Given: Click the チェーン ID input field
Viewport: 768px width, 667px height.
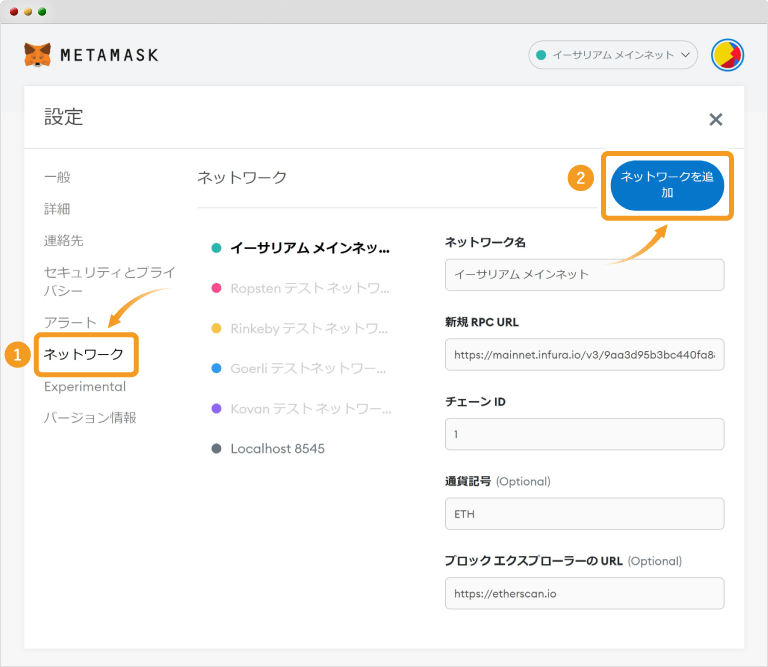Looking at the screenshot, I should tap(584, 434).
